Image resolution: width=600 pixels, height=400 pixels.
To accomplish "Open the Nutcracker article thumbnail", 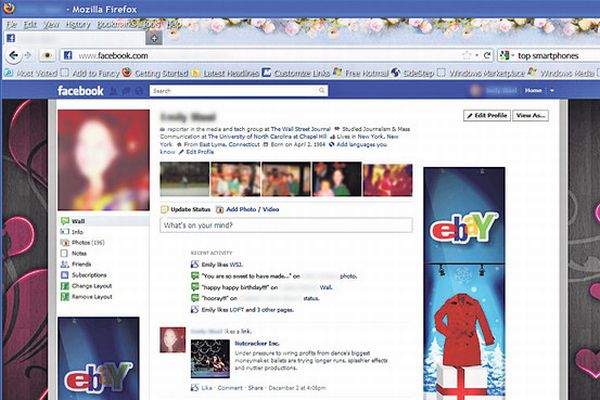I will (x=210, y=359).
